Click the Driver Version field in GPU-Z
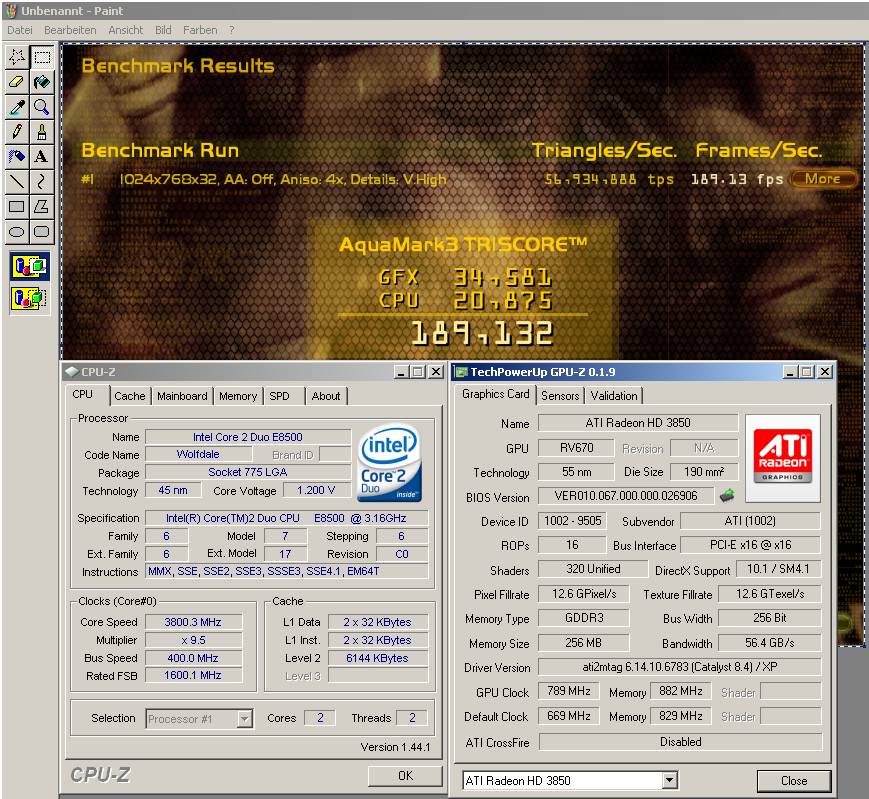The width and height of the screenshot is (869, 799). tap(679, 667)
